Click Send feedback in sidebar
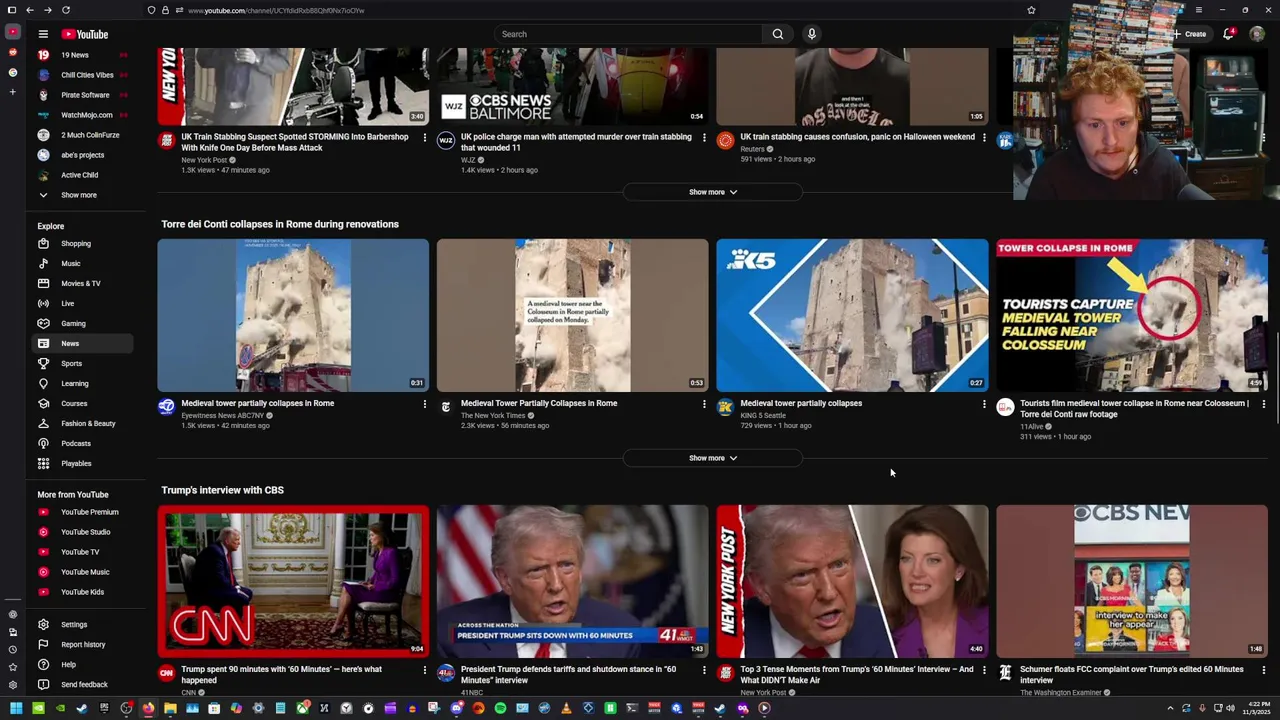 [x=82, y=684]
